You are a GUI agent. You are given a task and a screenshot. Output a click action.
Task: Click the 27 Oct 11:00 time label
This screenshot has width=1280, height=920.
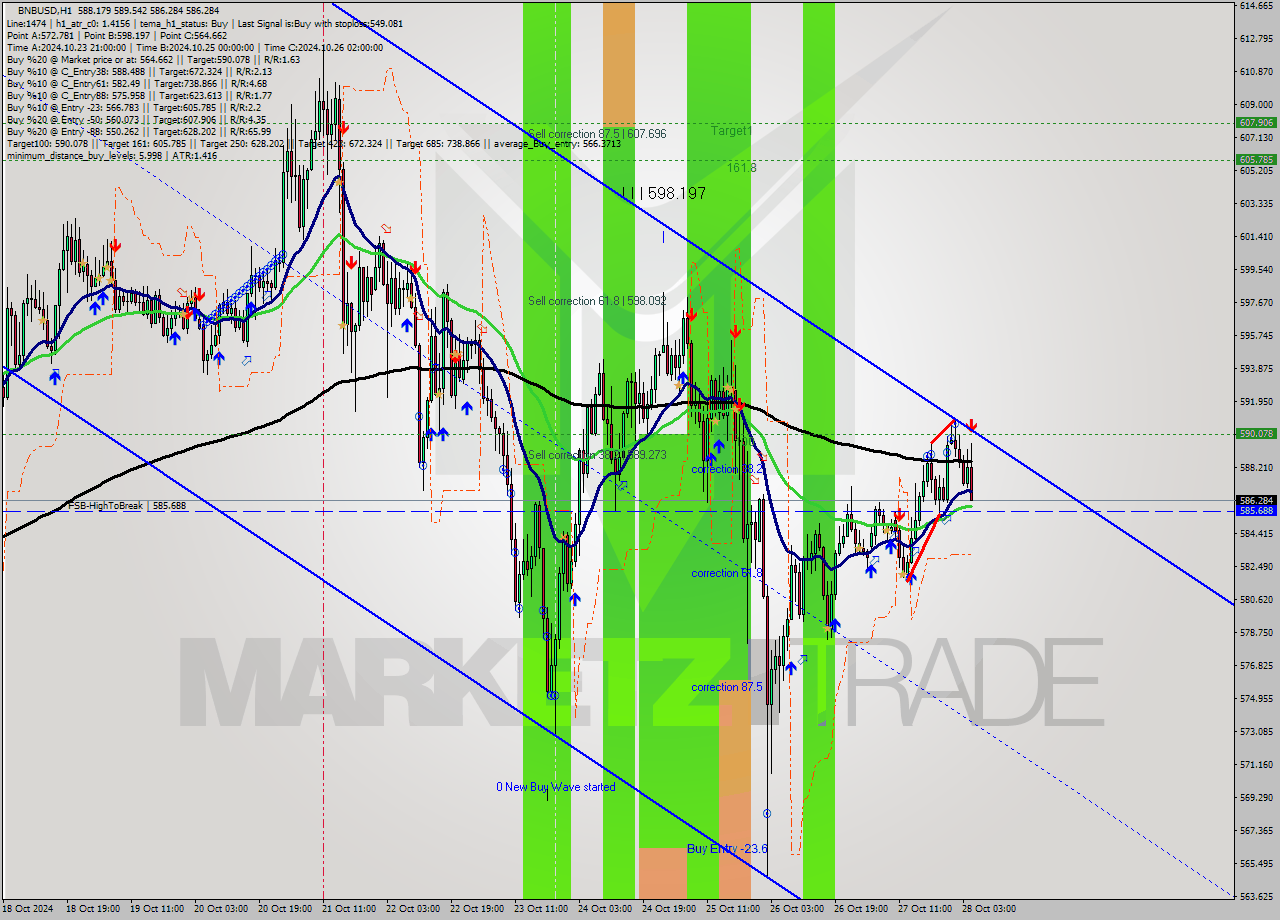pyautogui.click(x=924, y=909)
